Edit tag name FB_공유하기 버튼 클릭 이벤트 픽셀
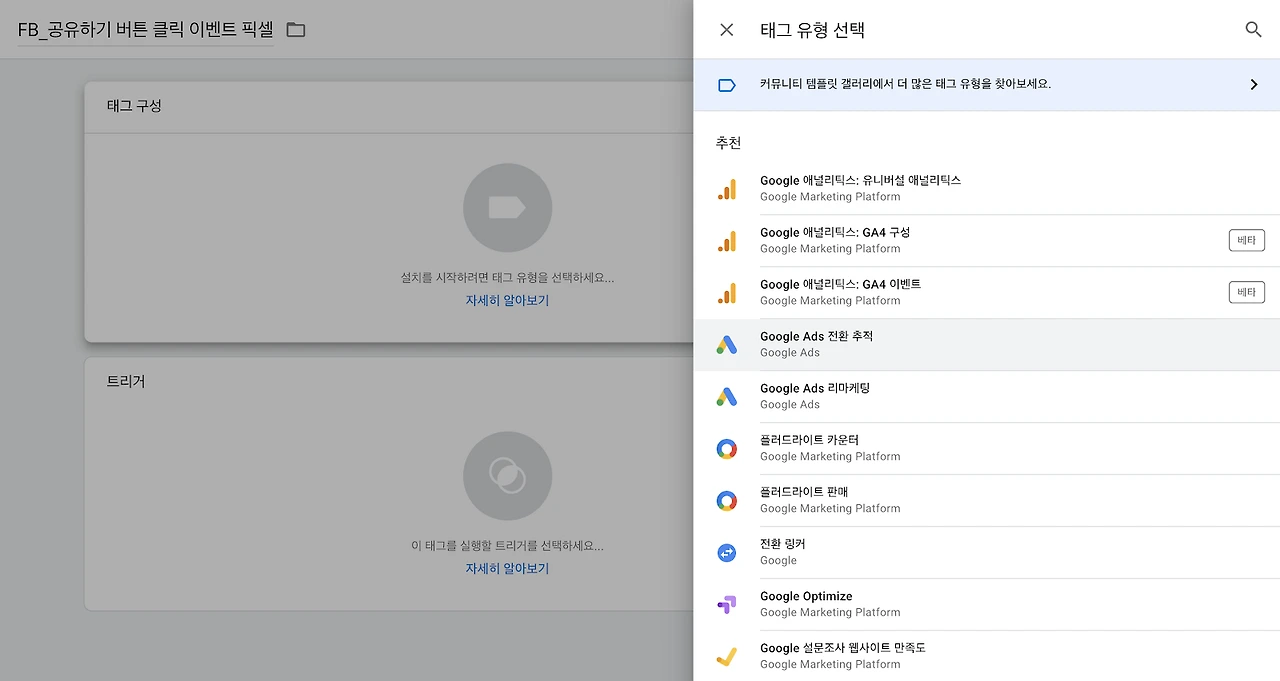 (x=146, y=30)
